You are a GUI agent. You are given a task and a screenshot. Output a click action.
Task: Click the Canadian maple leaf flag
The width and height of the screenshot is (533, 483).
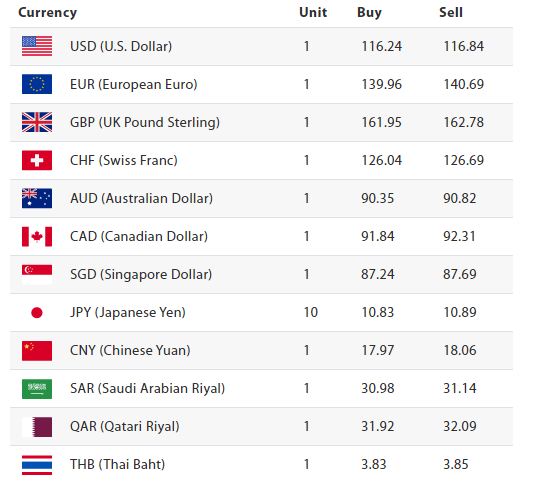click(x=37, y=236)
